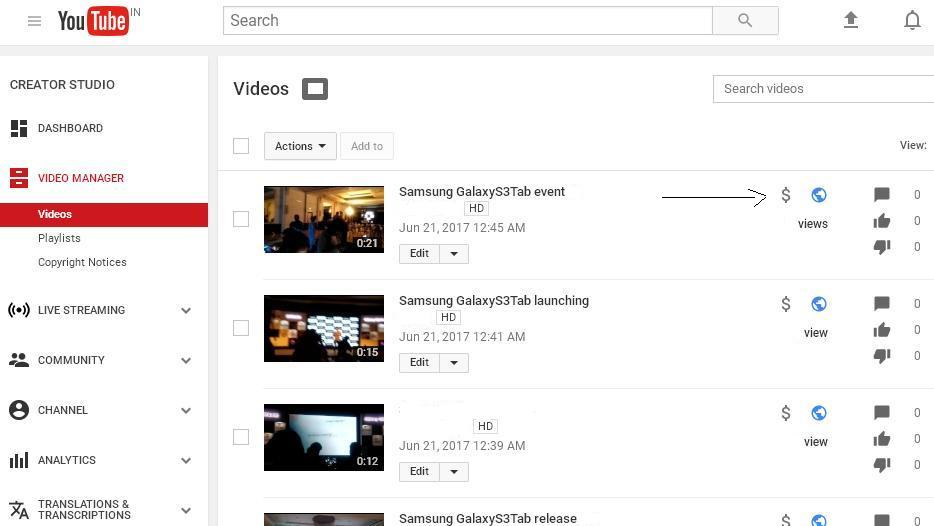Click comments icon for the 12:39 AM video
The height and width of the screenshot is (526, 934).
[x=882, y=413]
